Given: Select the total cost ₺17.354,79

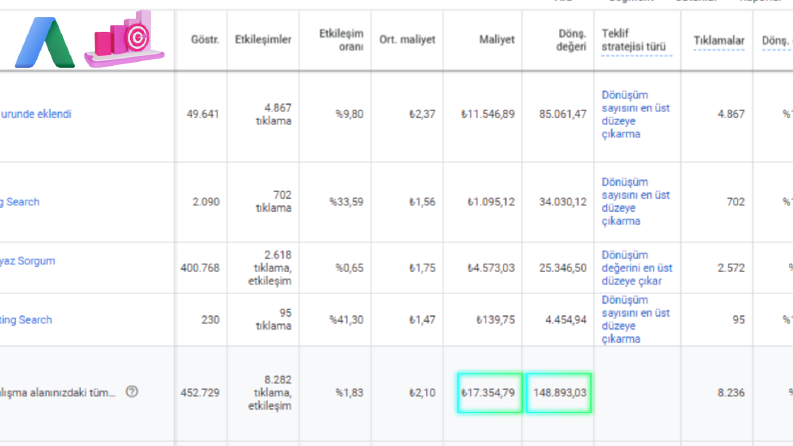Looking at the screenshot, I should [x=490, y=393].
